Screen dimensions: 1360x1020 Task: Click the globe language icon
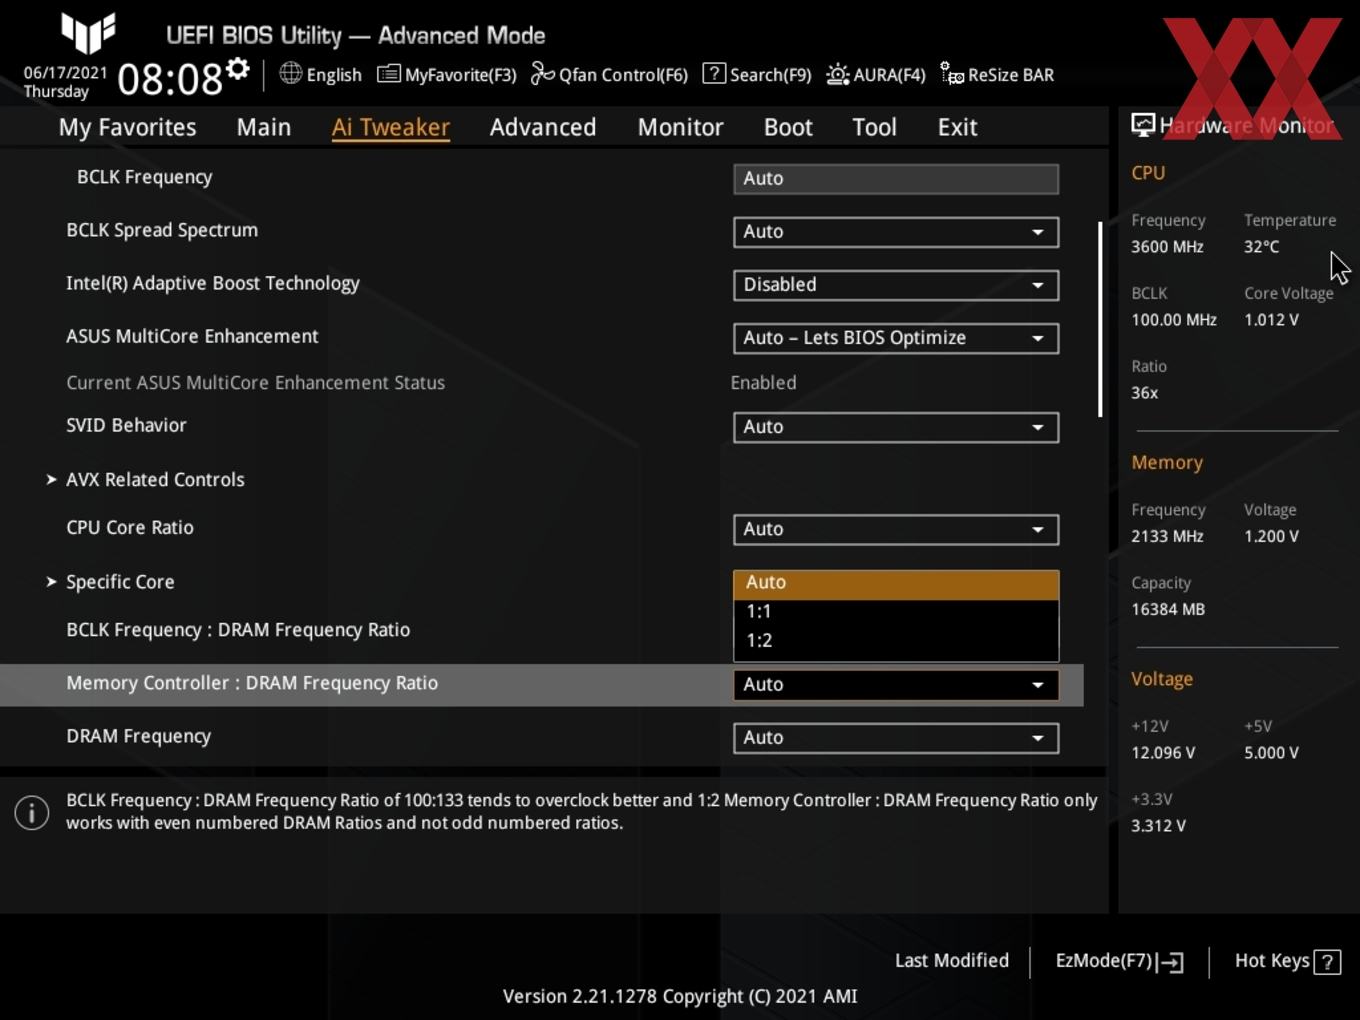290,73
